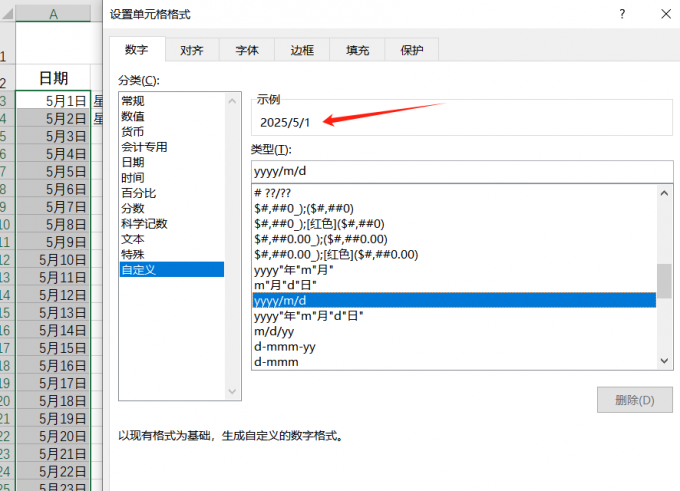Select format m/d/yy
Image resolution: width=680 pixels, height=491 pixels.
(454, 331)
